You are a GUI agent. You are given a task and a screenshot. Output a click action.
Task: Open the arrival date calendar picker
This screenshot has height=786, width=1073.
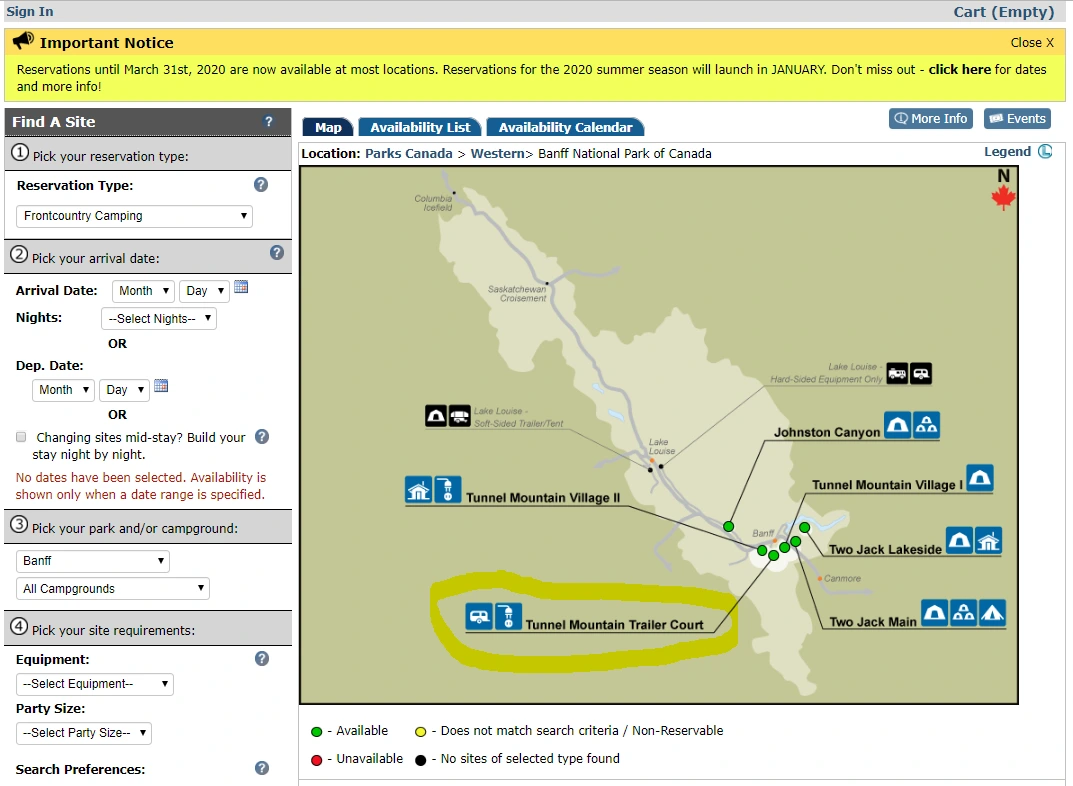click(241, 287)
